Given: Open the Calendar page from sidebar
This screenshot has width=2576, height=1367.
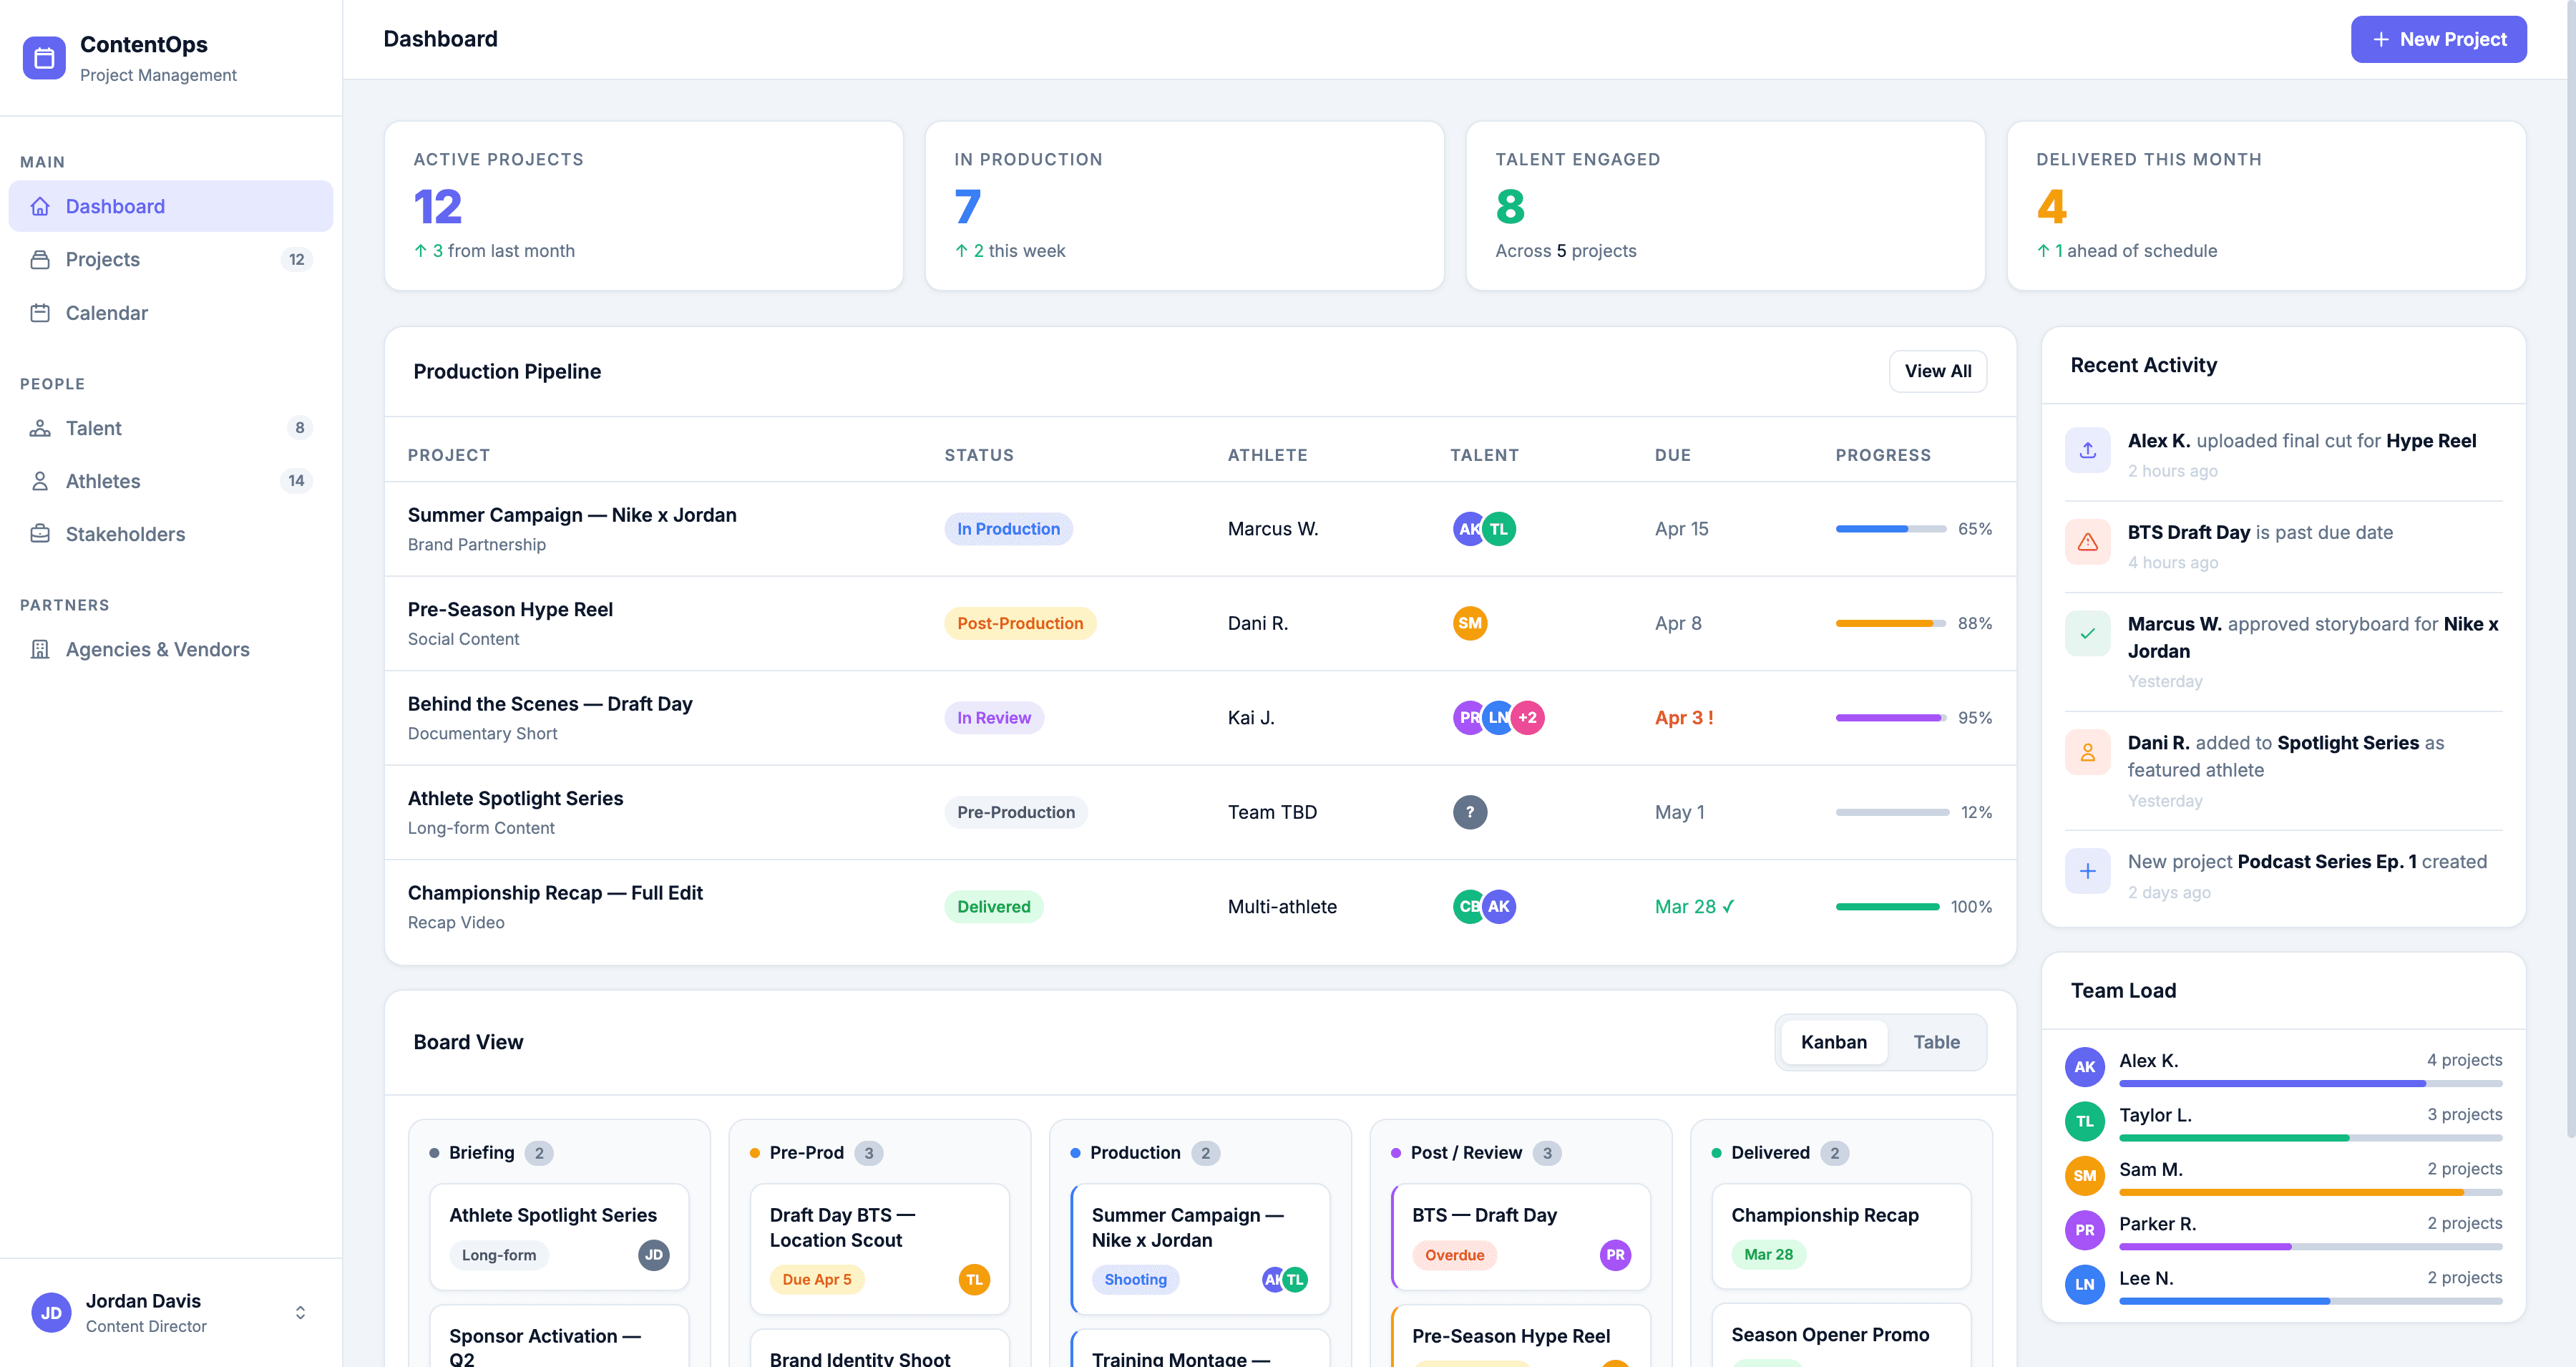Looking at the screenshot, I should 106,313.
